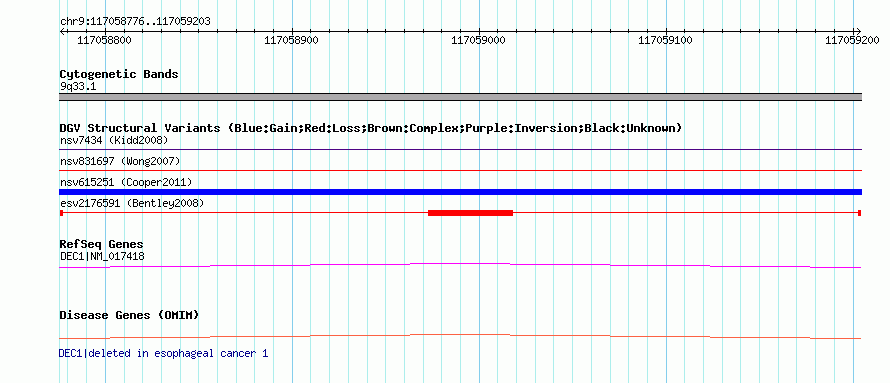This screenshot has height=383, width=890.
Task: Open variant label esv2176591 (Bentley2008)
Action: (132, 203)
